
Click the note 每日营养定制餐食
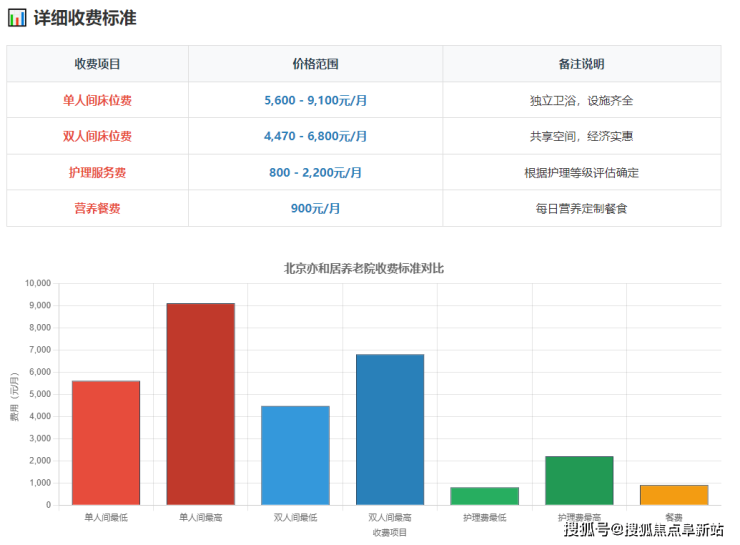[x=581, y=208]
